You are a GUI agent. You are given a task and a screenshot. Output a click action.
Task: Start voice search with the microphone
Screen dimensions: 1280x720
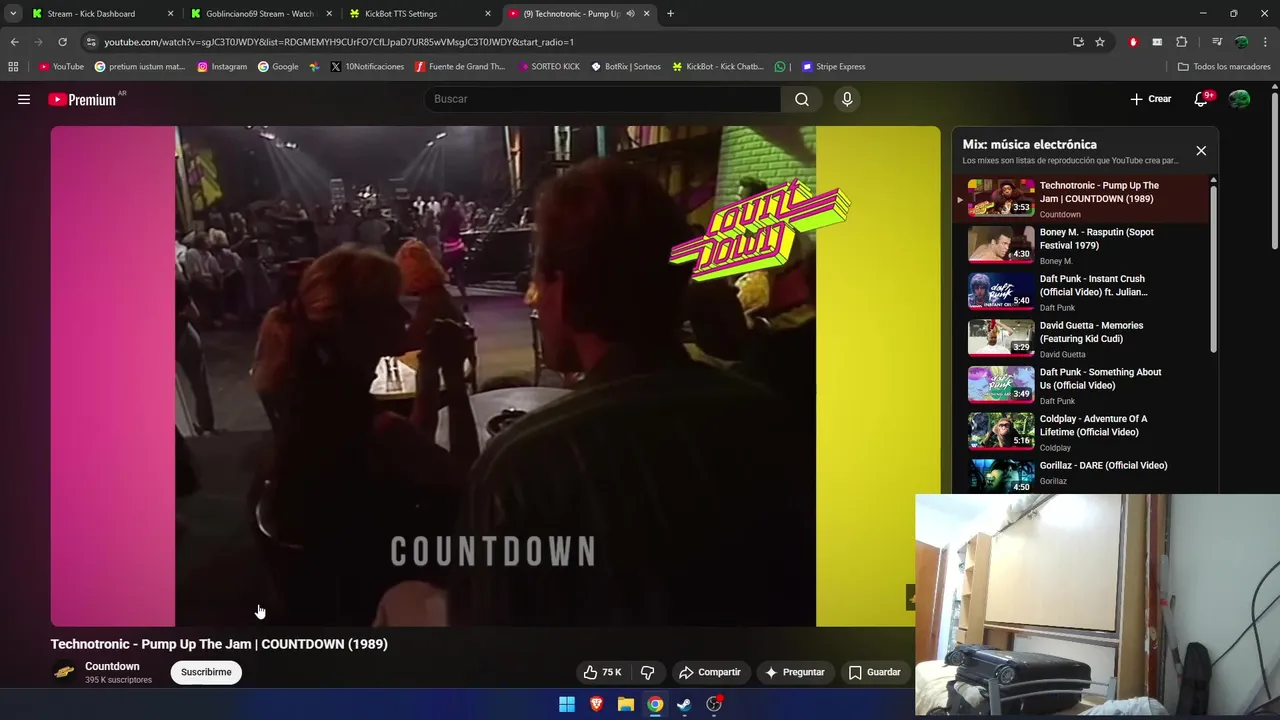[847, 99]
